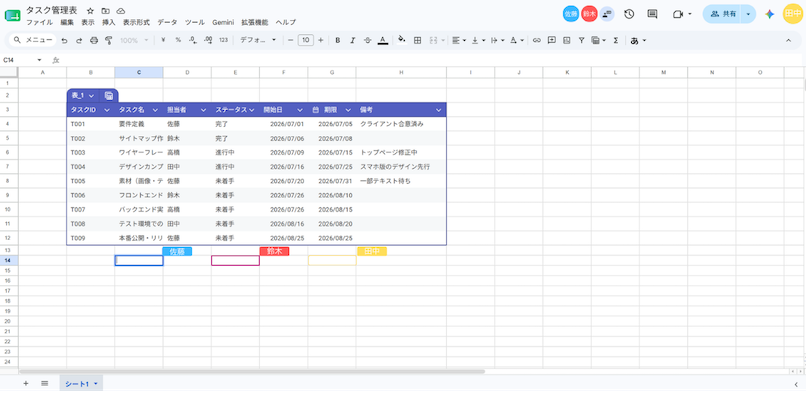Open the データ menu

(x=167, y=23)
